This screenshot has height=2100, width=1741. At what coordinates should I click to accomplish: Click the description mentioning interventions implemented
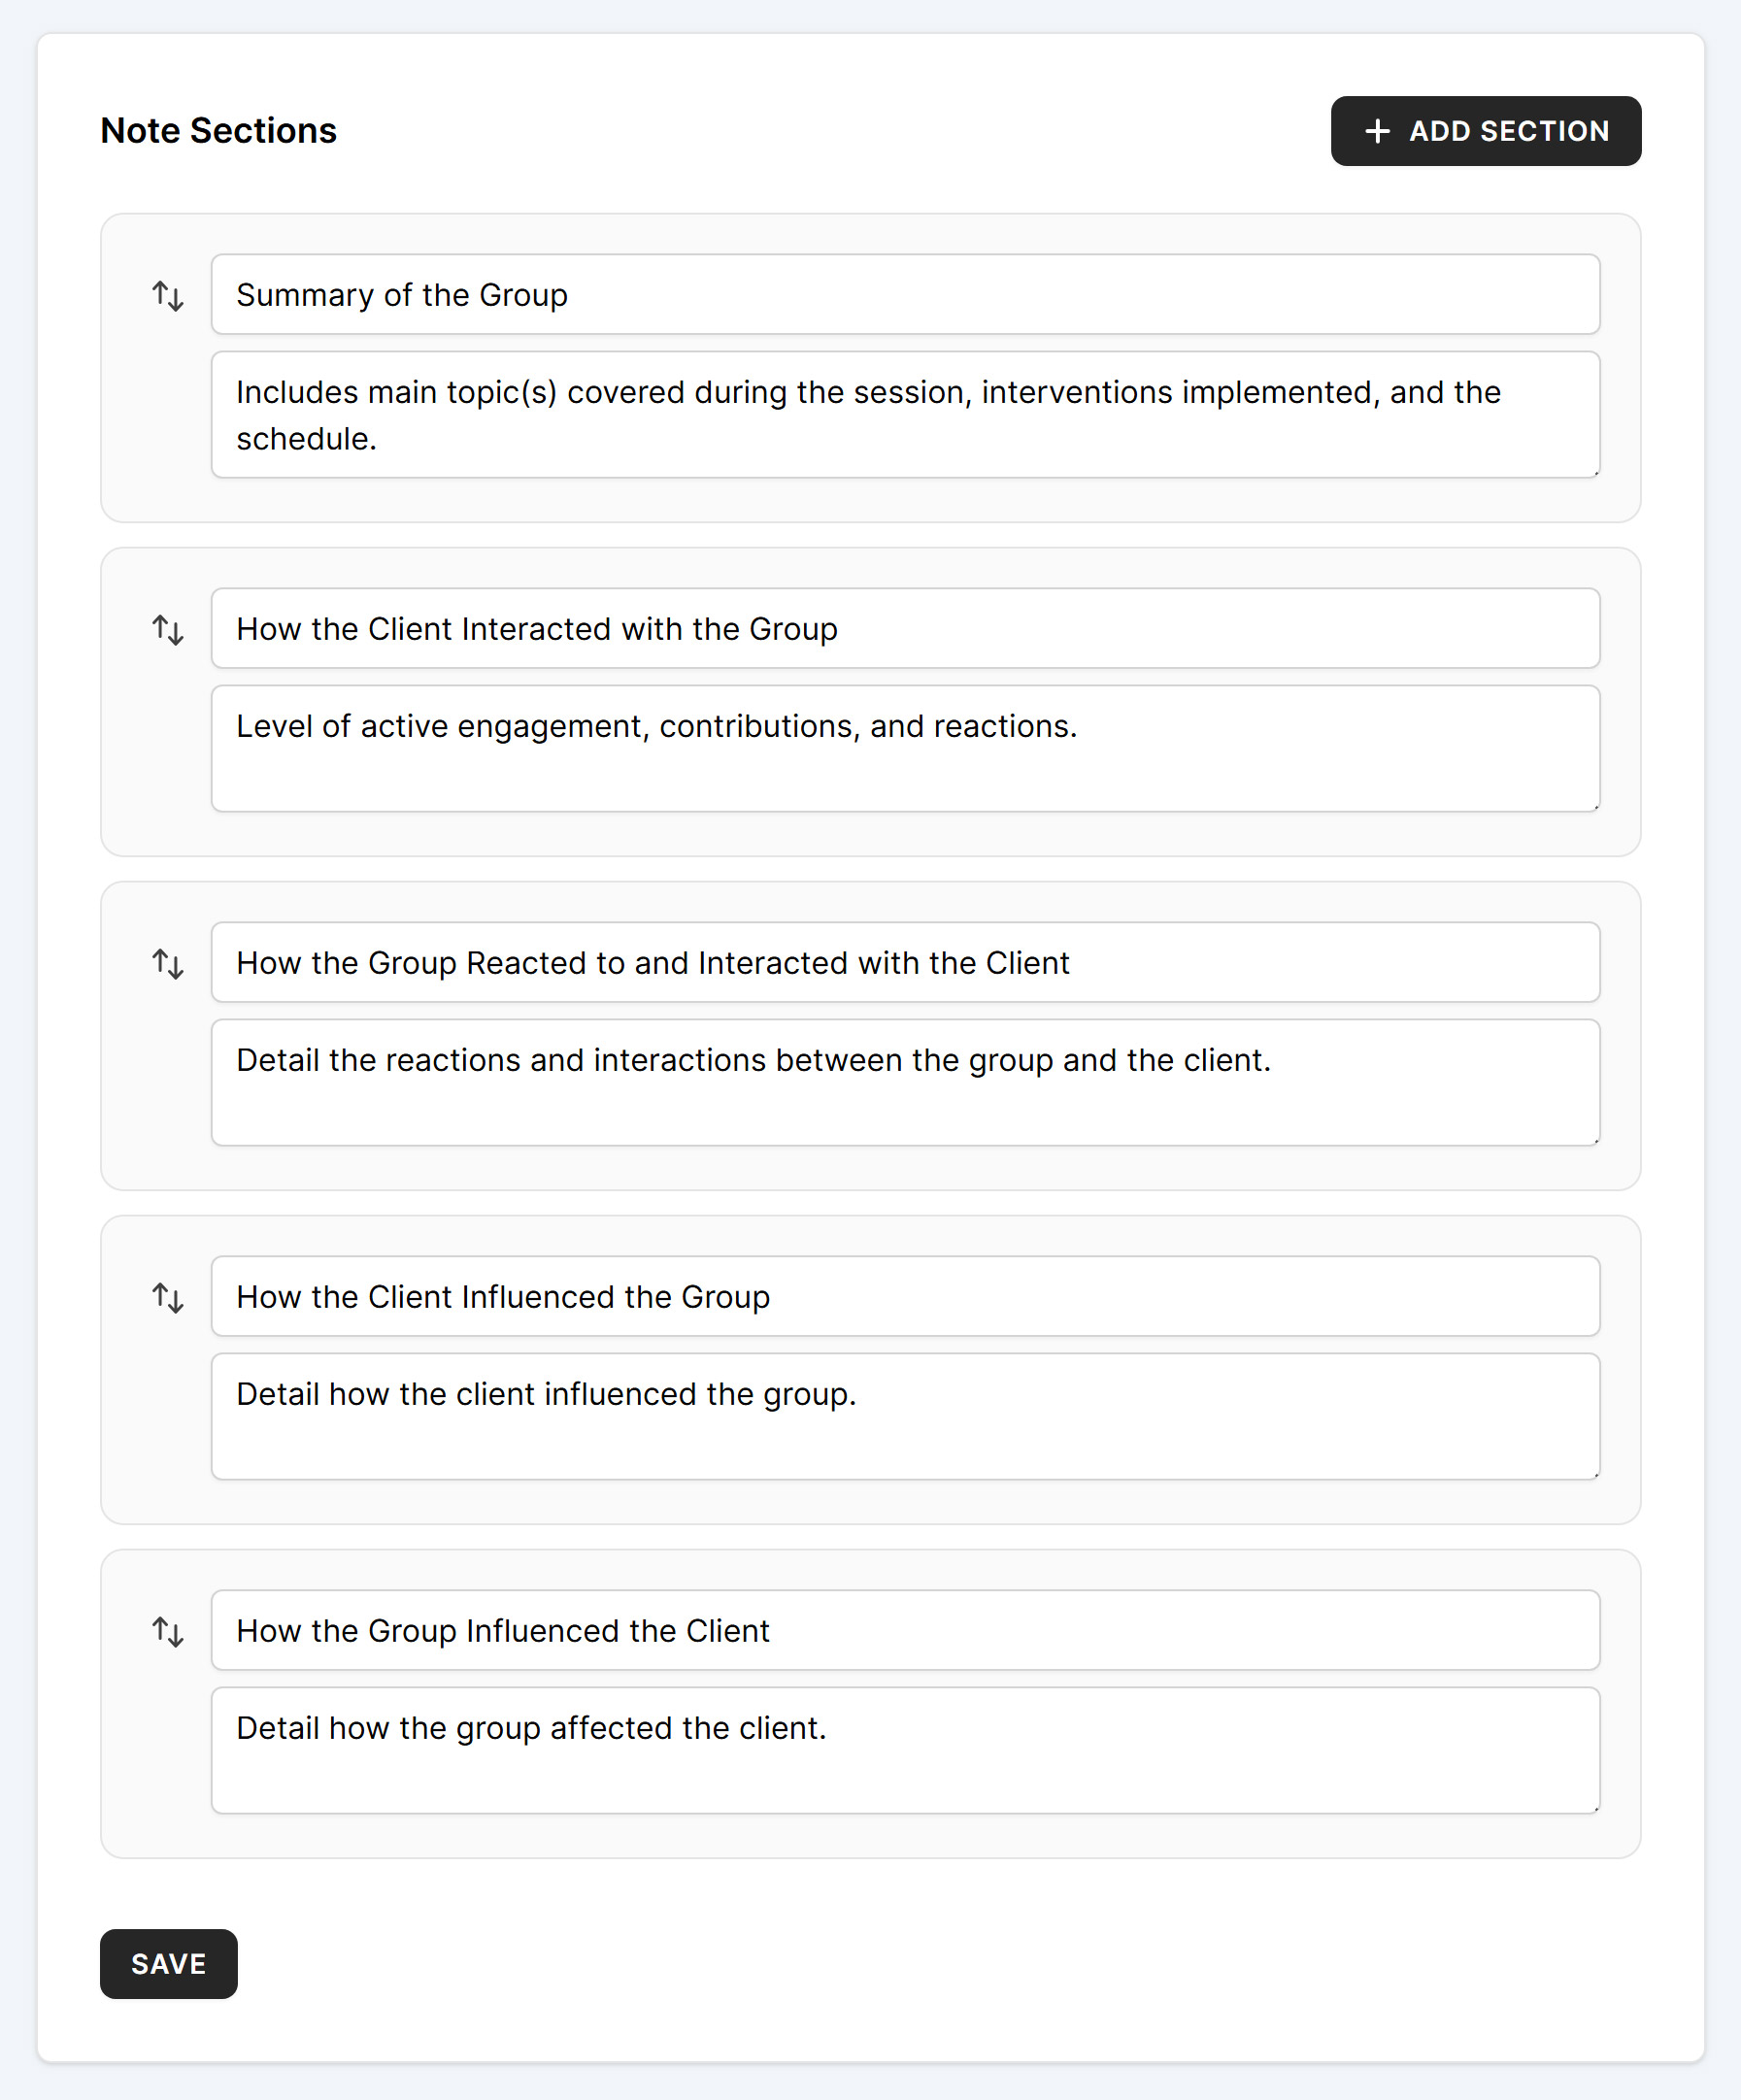[x=905, y=413]
